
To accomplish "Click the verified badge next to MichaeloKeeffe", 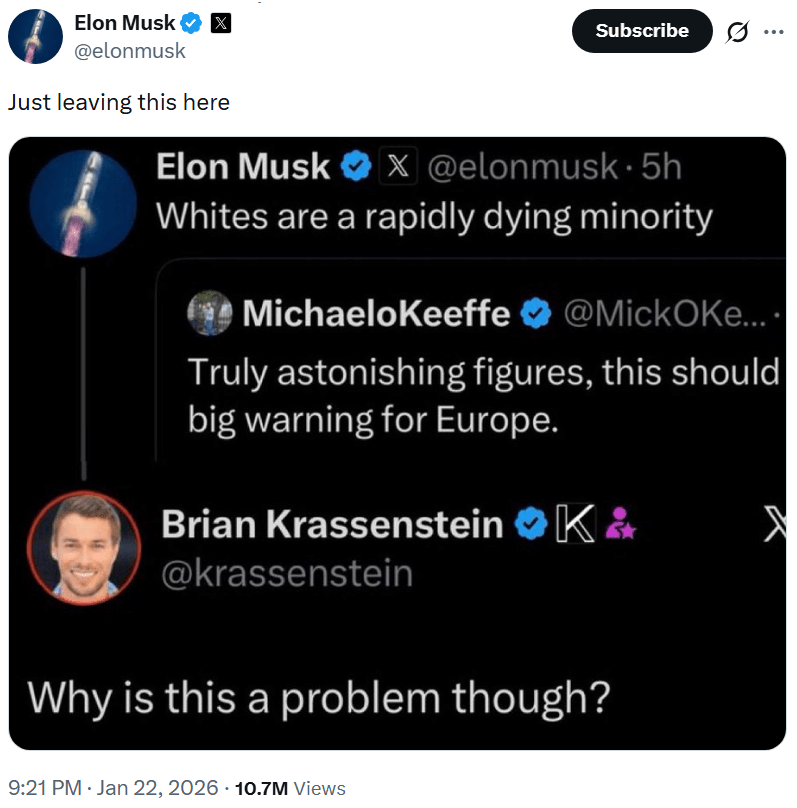I will [x=537, y=314].
